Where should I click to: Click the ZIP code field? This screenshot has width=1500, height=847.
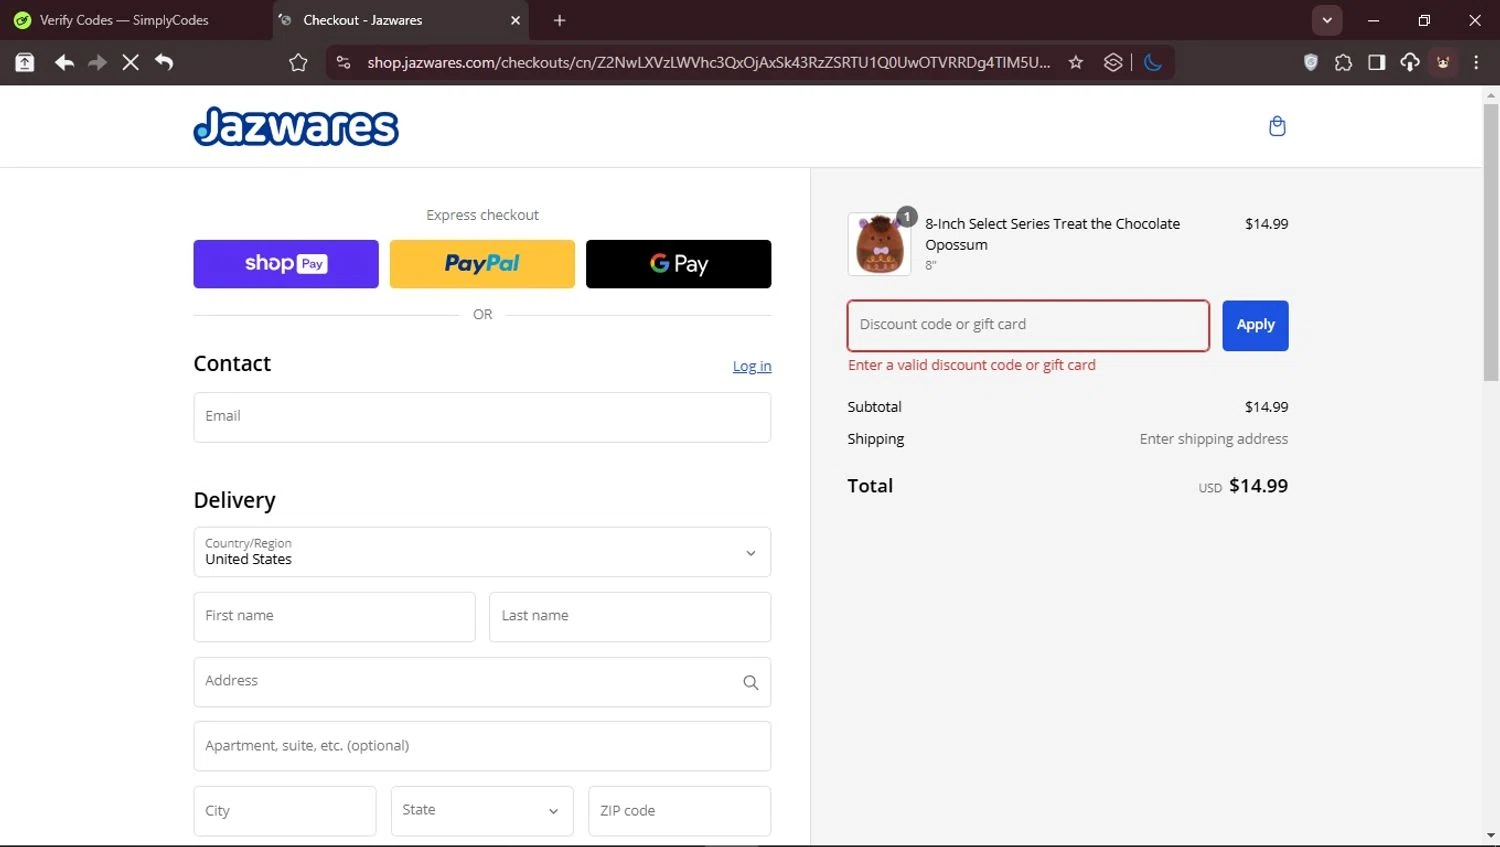point(680,811)
